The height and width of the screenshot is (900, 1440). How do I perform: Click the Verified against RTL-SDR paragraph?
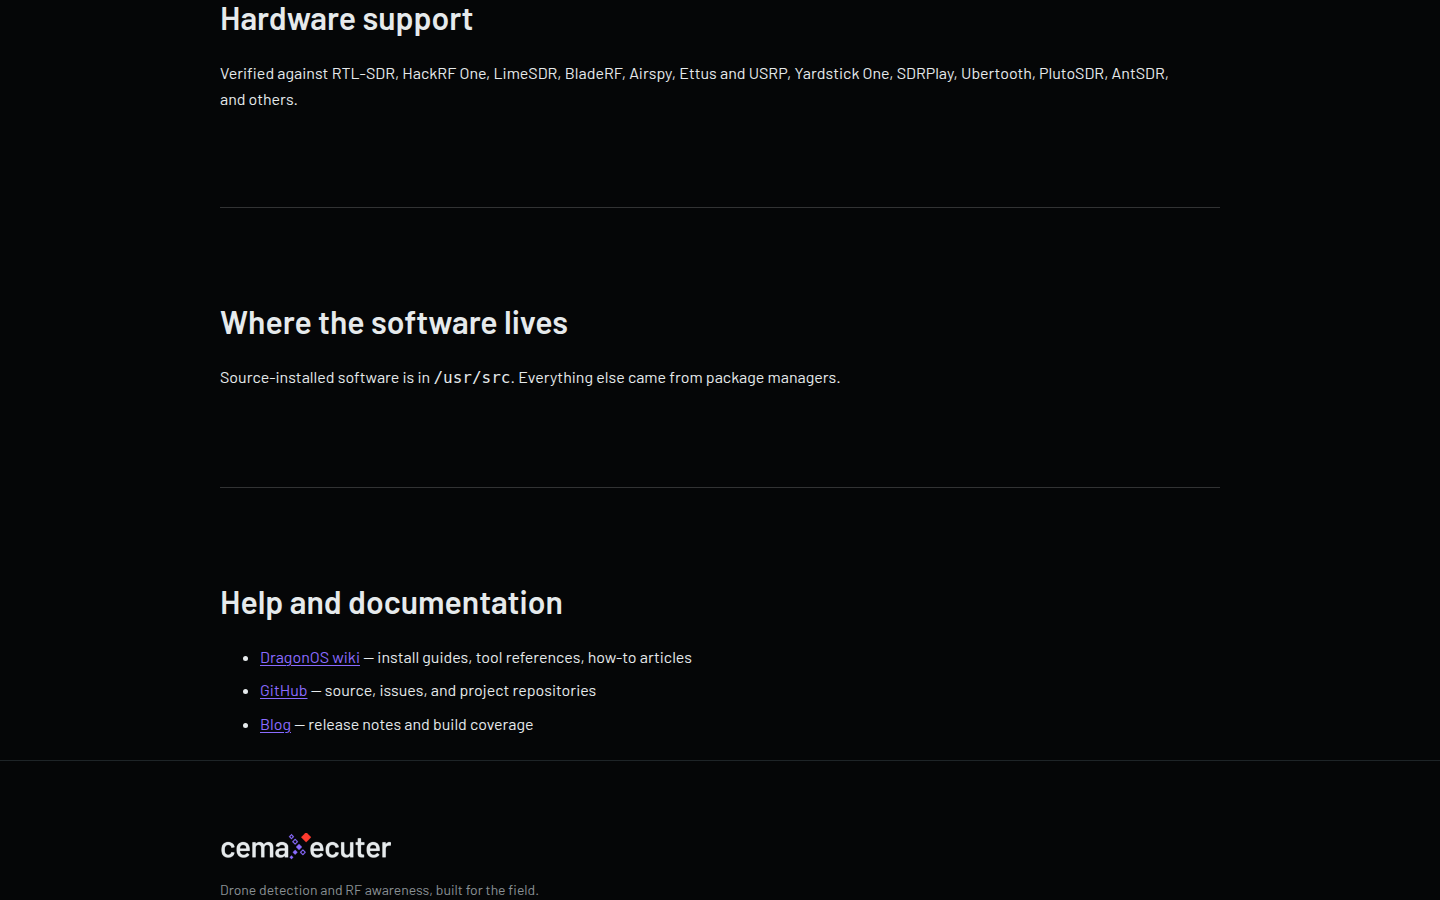(694, 86)
